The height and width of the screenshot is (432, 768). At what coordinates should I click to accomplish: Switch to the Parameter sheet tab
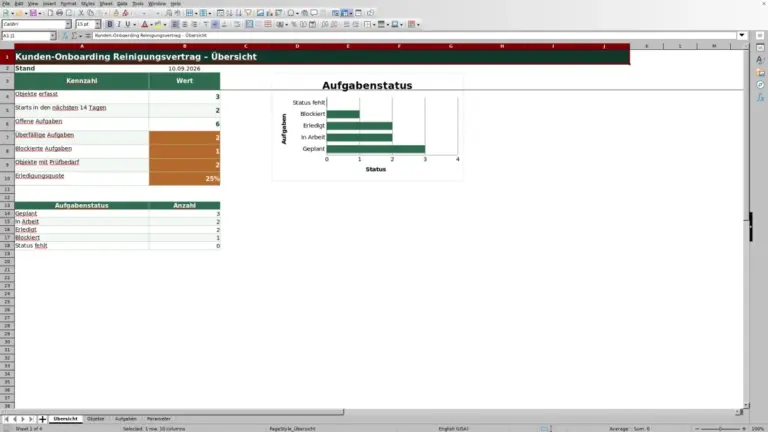click(159, 419)
